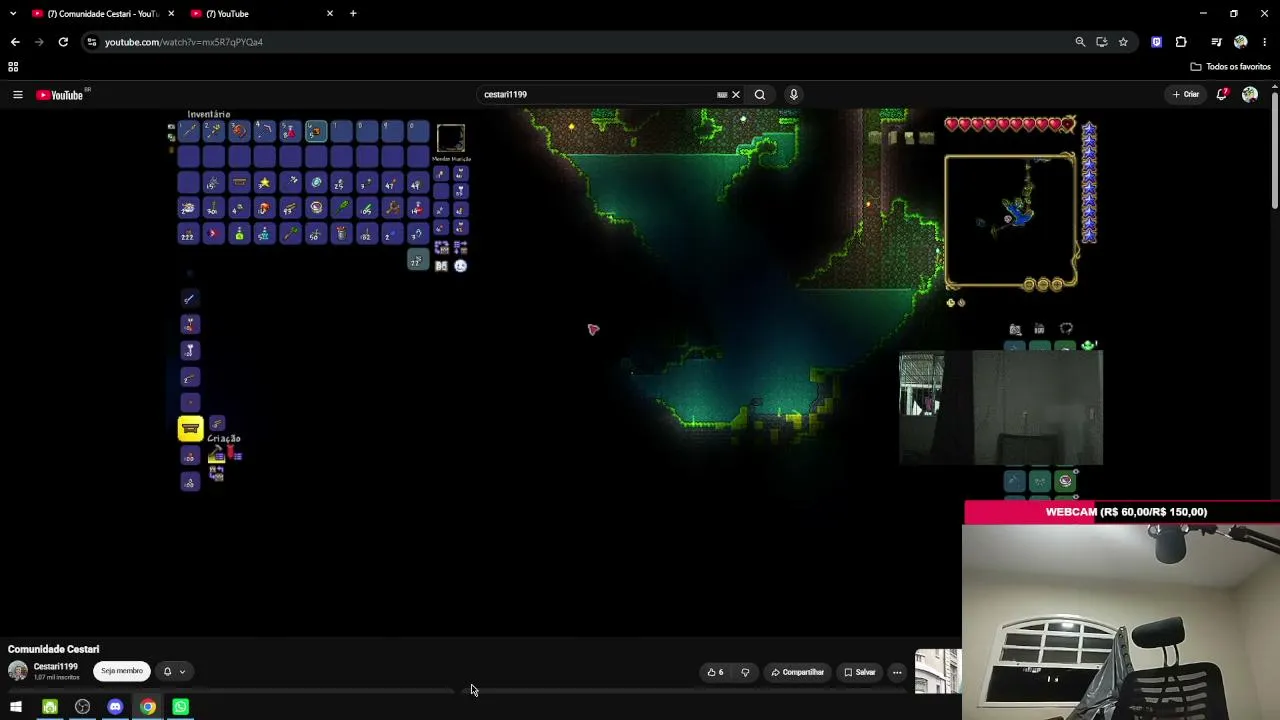1280x720 pixels.
Task: Bookmark this page with the star
Action: click(x=1123, y=42)
